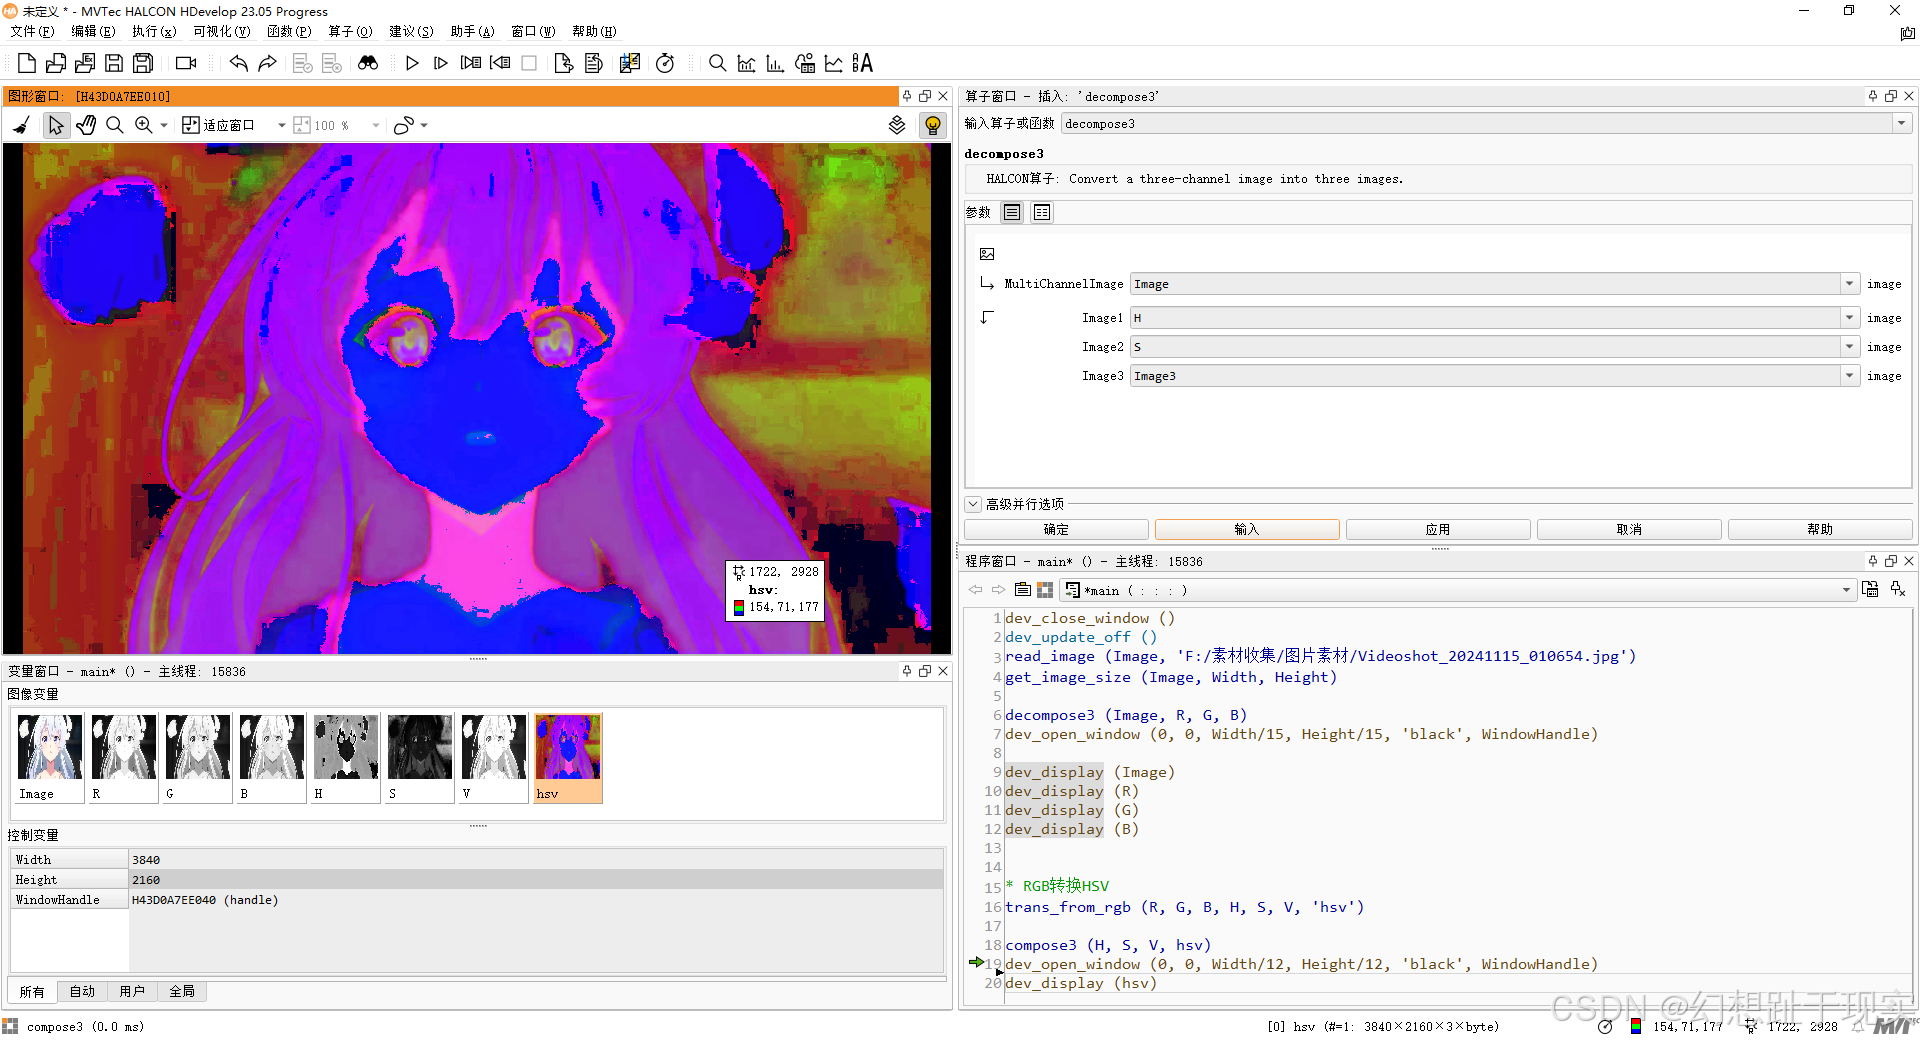
Task: Open the zoom-in tool dropdown arrow
Action: tap(164, 125)
